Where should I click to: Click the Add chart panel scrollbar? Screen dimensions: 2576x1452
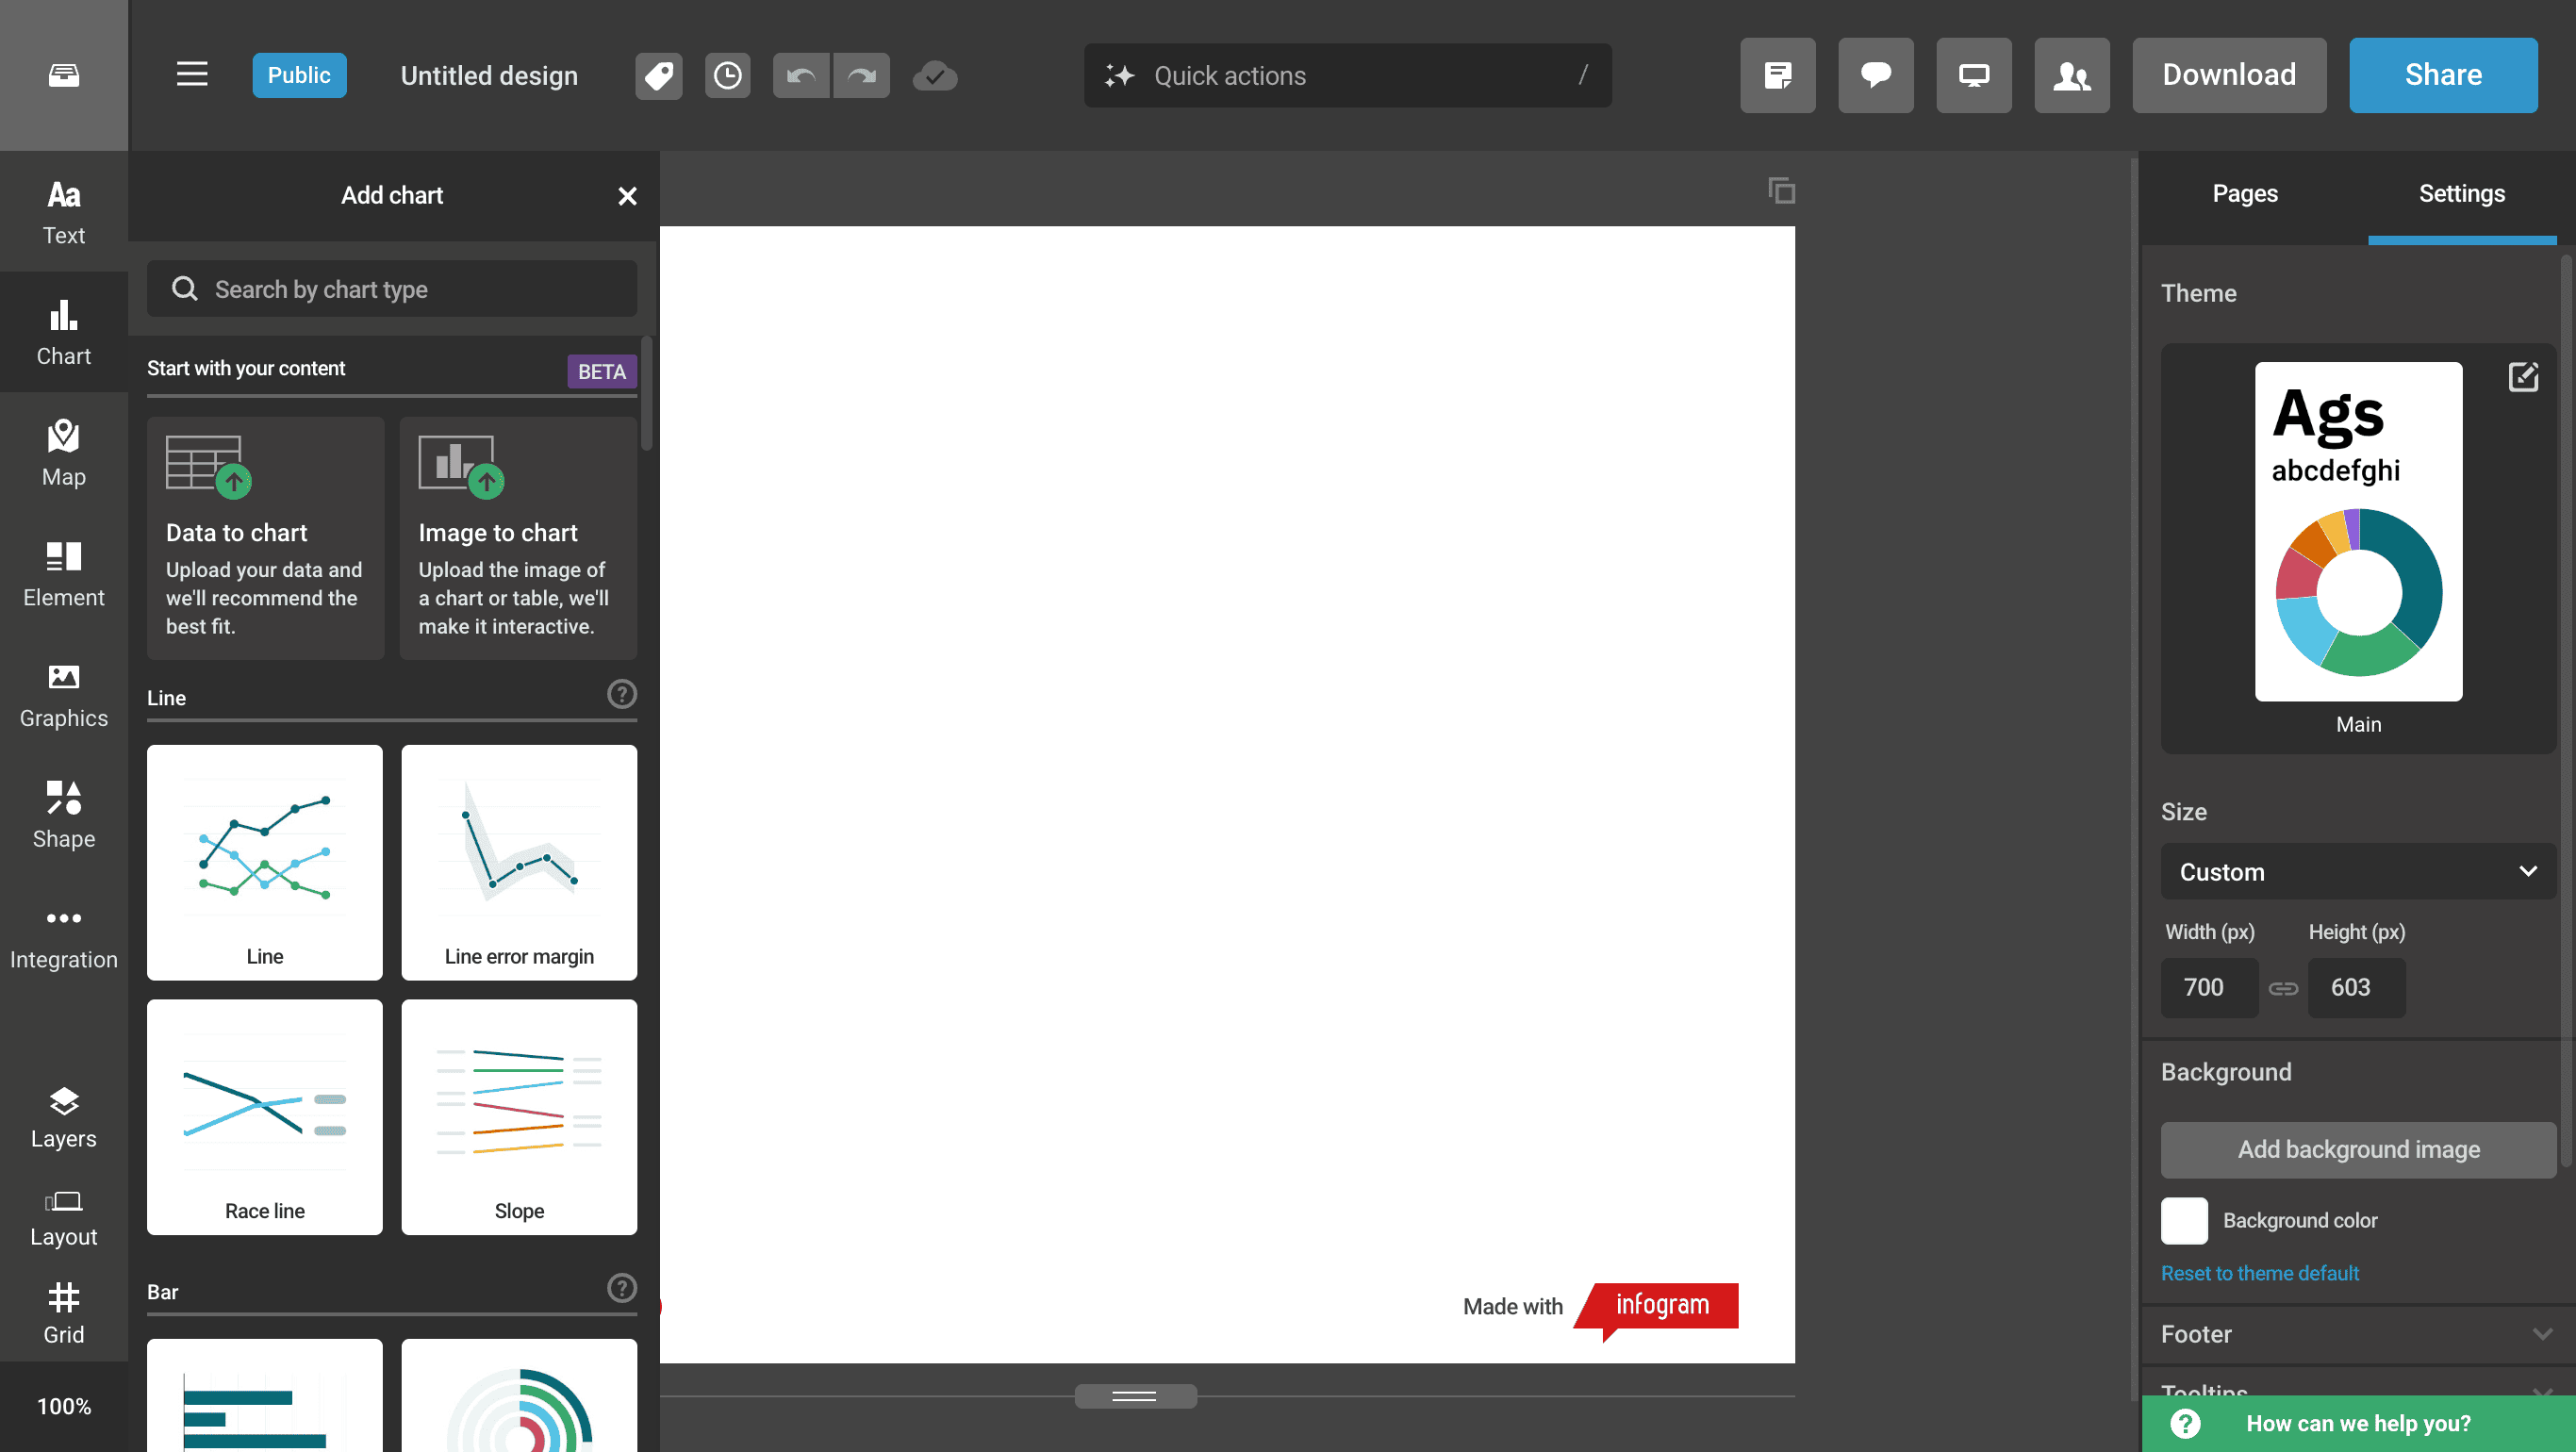pos(647,393)
